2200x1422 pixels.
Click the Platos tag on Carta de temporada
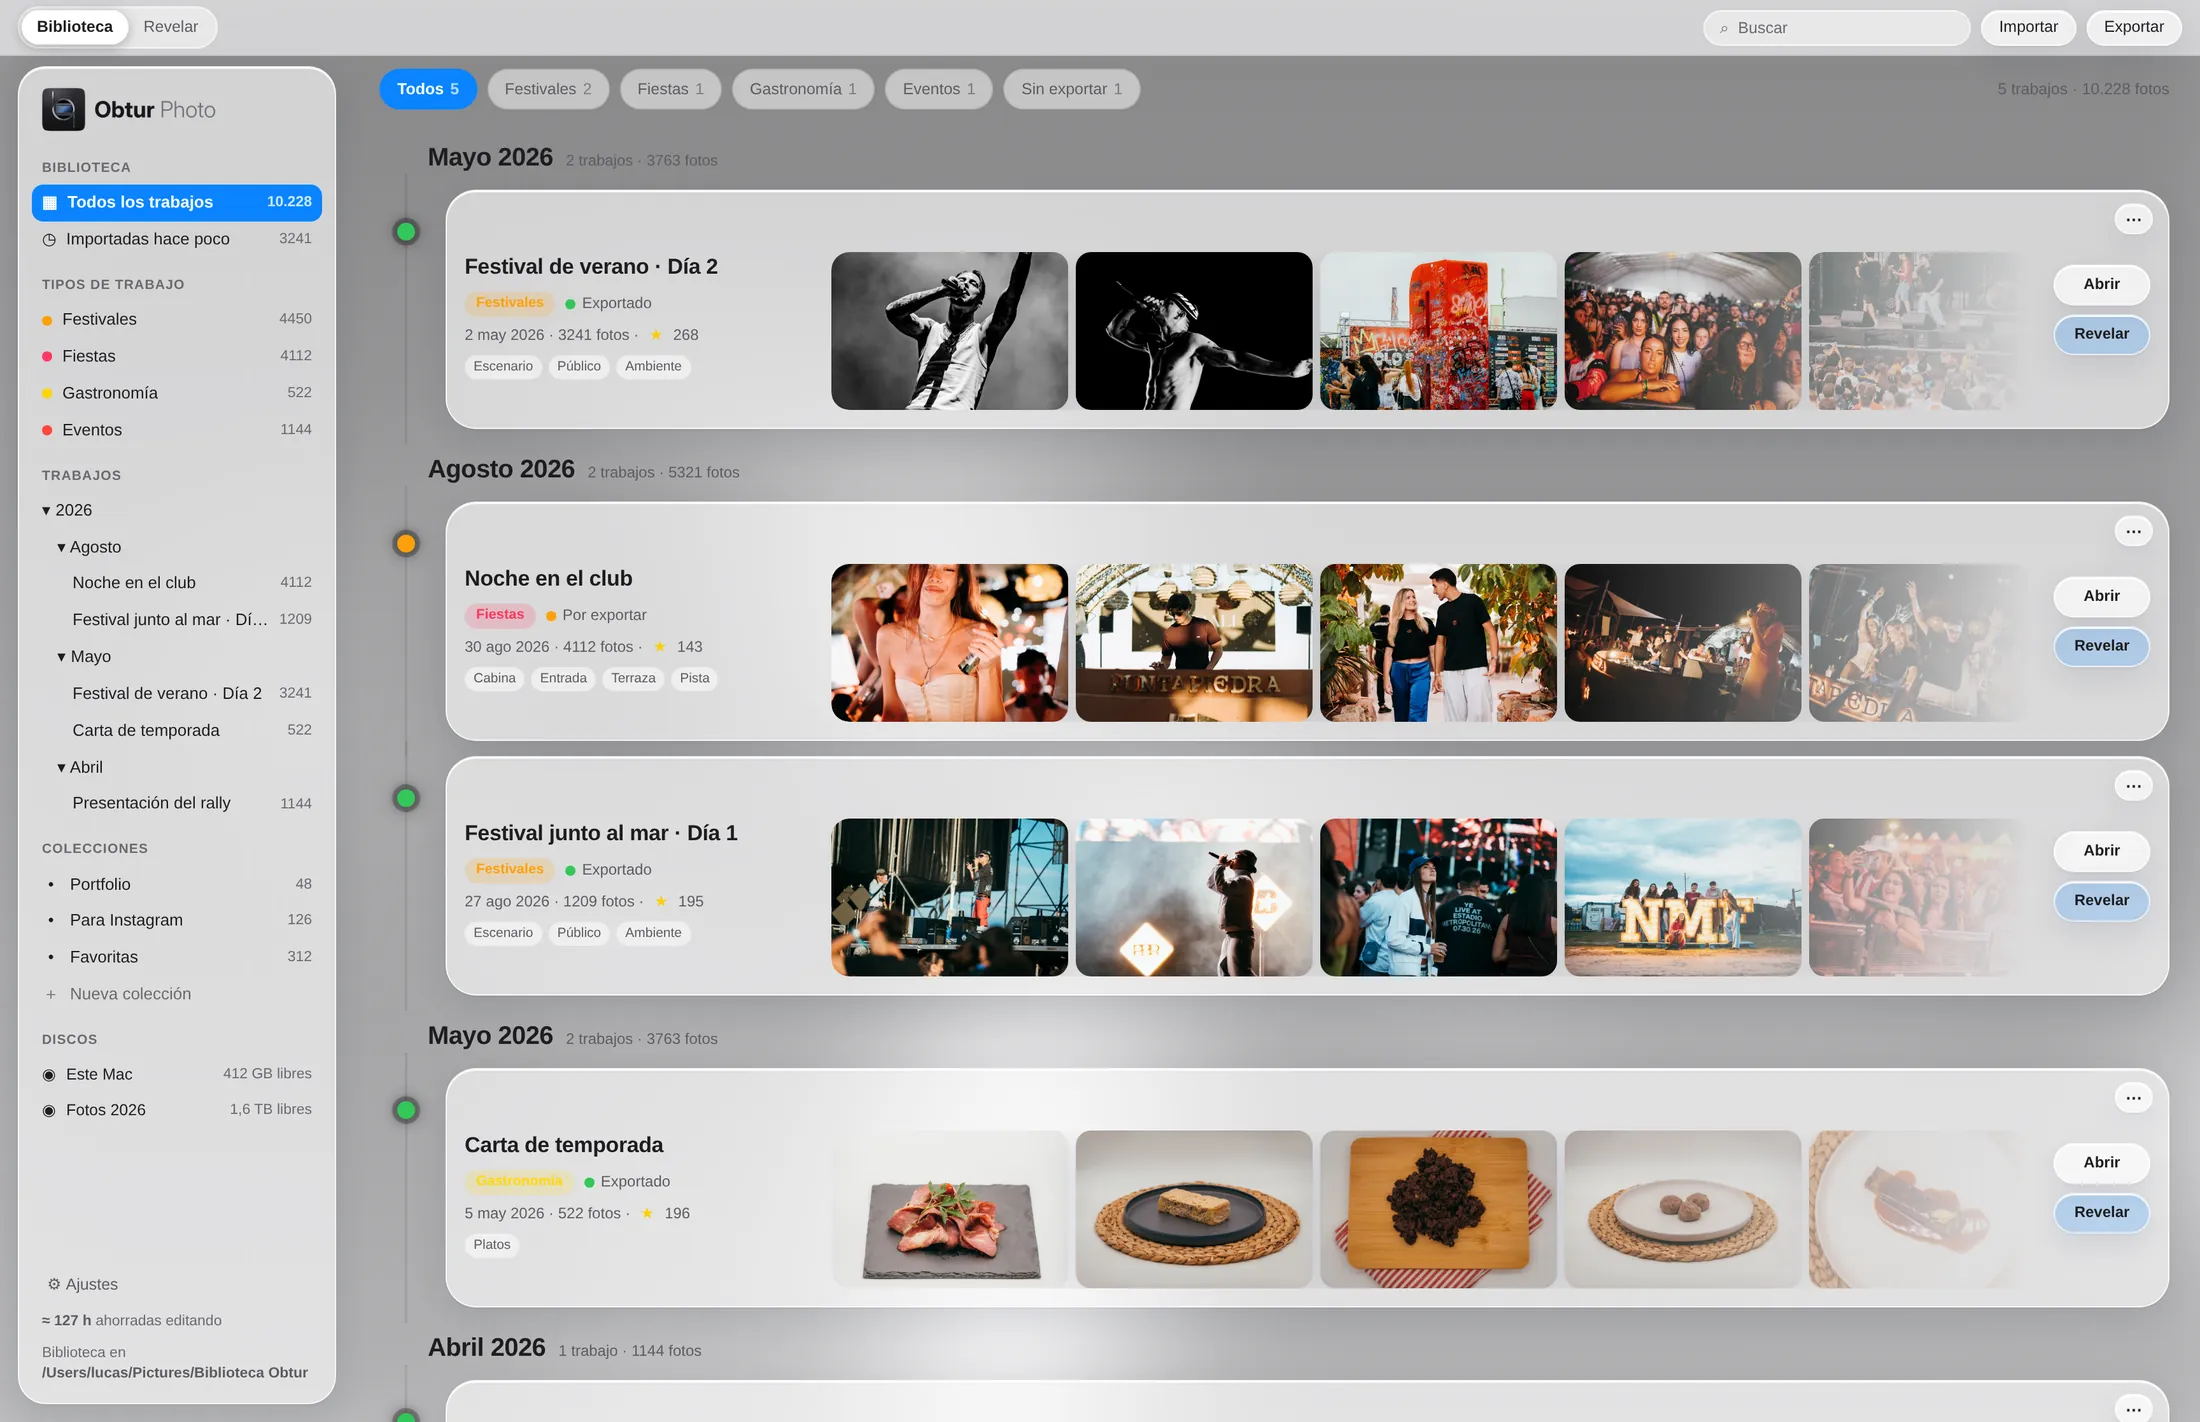click(492, 1245)
